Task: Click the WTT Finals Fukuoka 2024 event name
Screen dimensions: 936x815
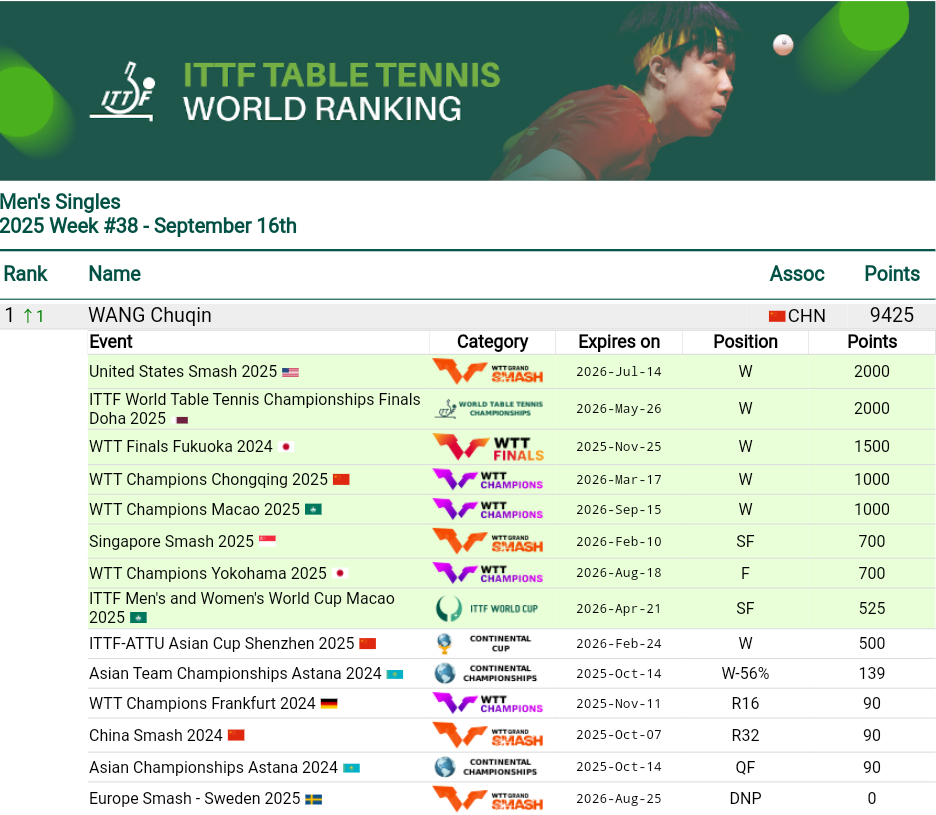Action: (x=180, y=447)
